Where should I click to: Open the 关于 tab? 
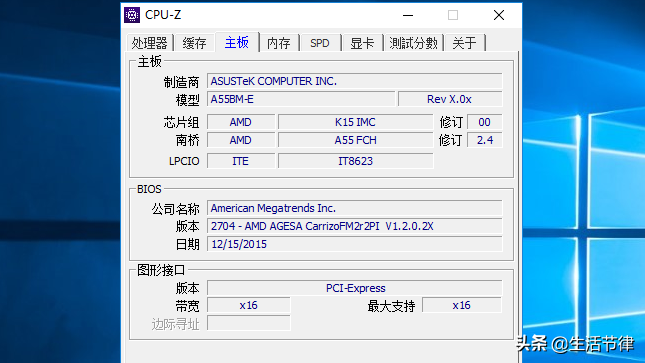coord(465,43)
